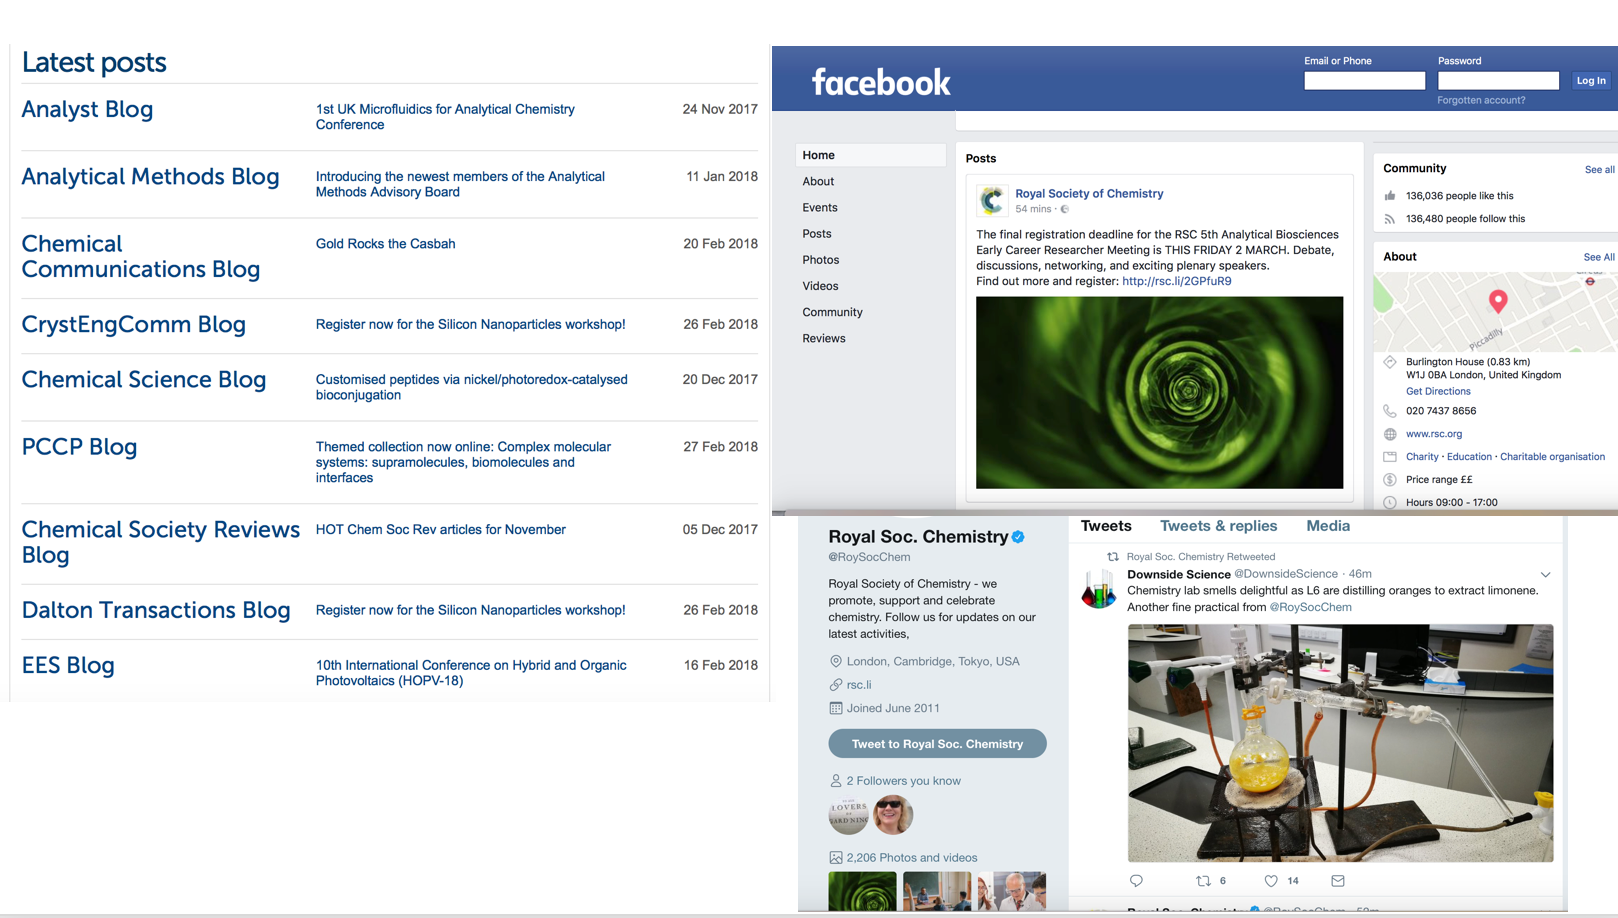Open the CrystEngComm Blog link

pyautogui.click(x=133, y=325)
